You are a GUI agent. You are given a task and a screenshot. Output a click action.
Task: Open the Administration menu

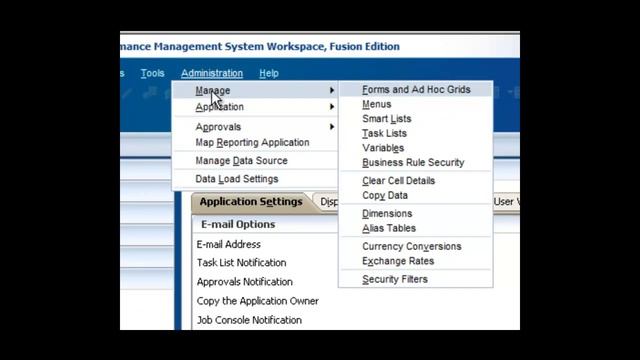click(x=212, y=73)
